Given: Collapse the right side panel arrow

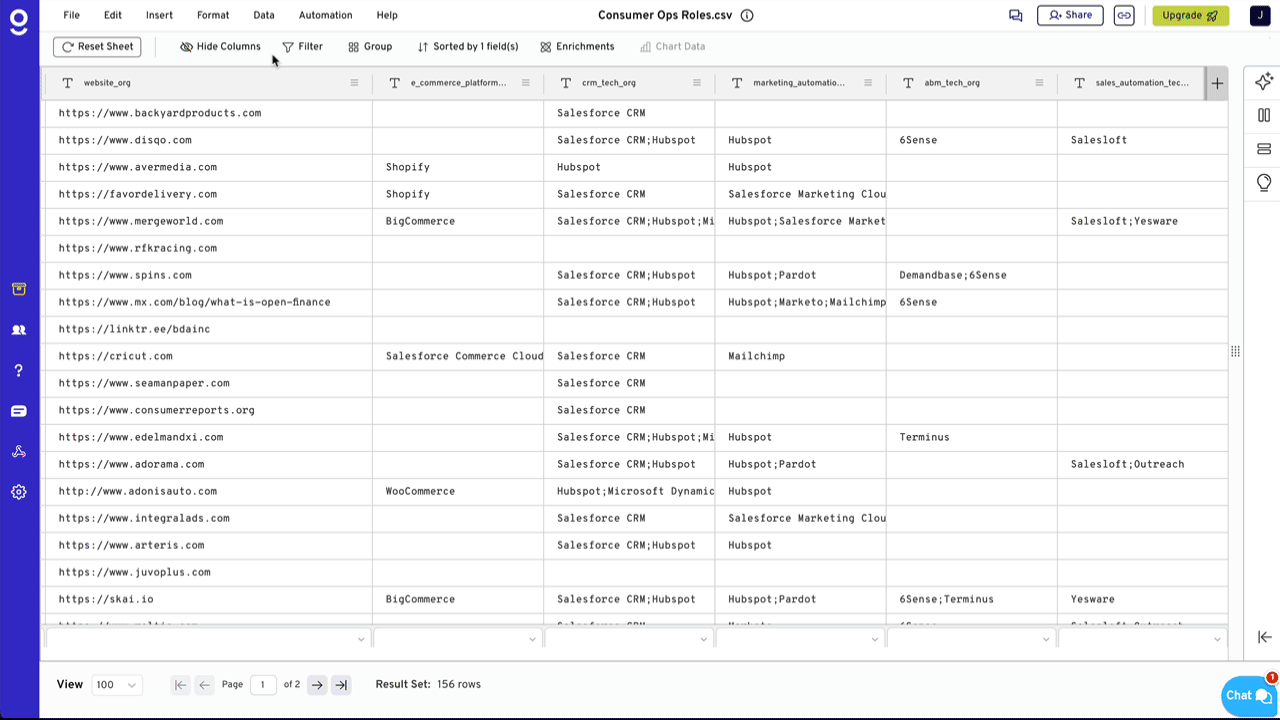Looking at the screenshot, I should (x=1264, y=637).
